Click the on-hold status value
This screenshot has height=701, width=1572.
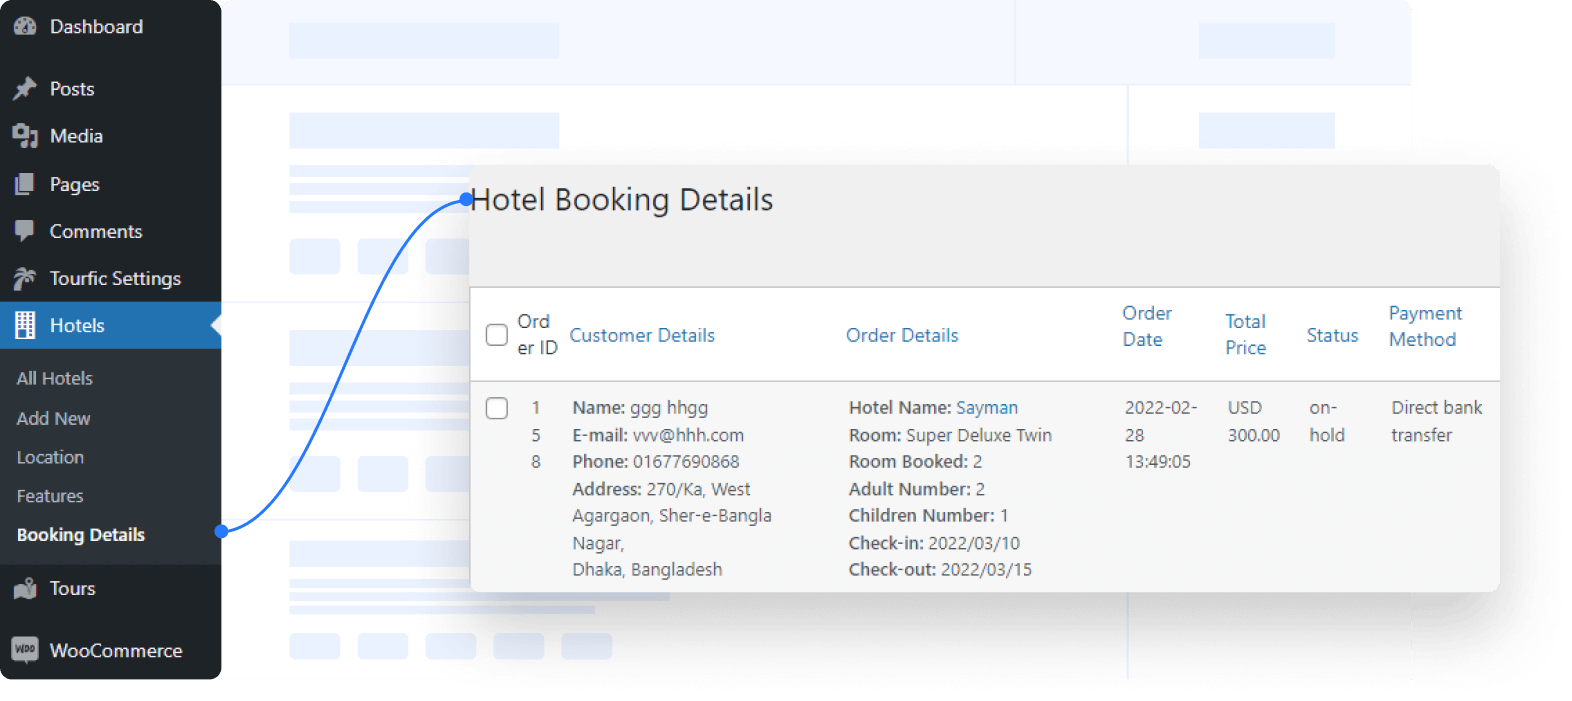pyautogui.click(x=1327, y=421)
